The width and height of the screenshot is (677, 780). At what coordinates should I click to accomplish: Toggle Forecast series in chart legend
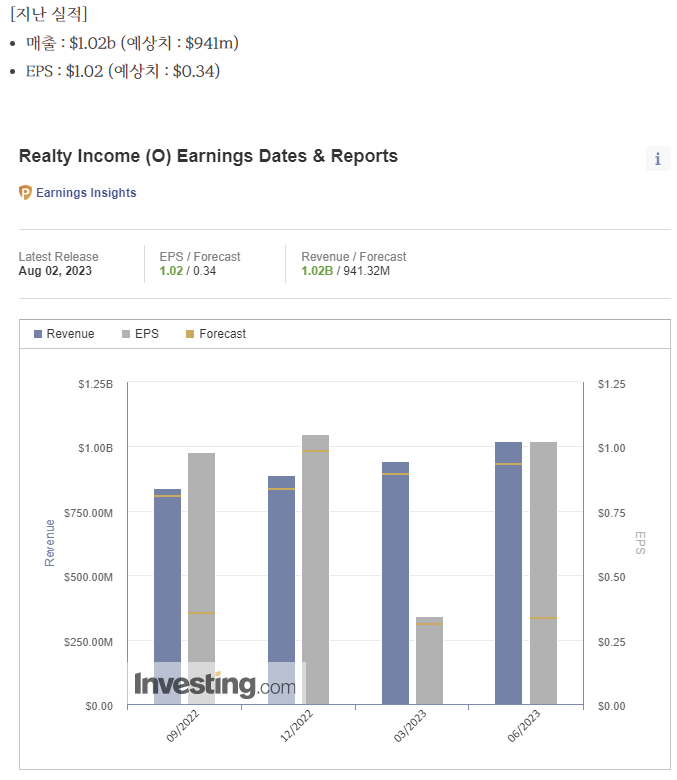pos(216,334)
